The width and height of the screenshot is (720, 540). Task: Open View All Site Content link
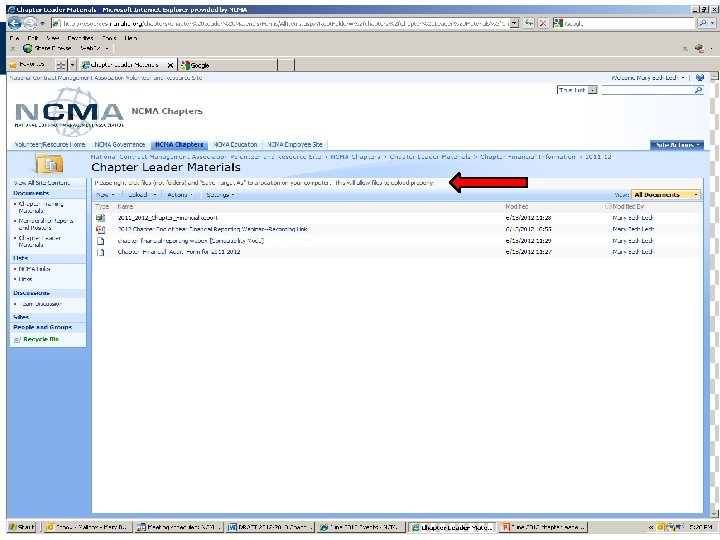tap(42, 183)
